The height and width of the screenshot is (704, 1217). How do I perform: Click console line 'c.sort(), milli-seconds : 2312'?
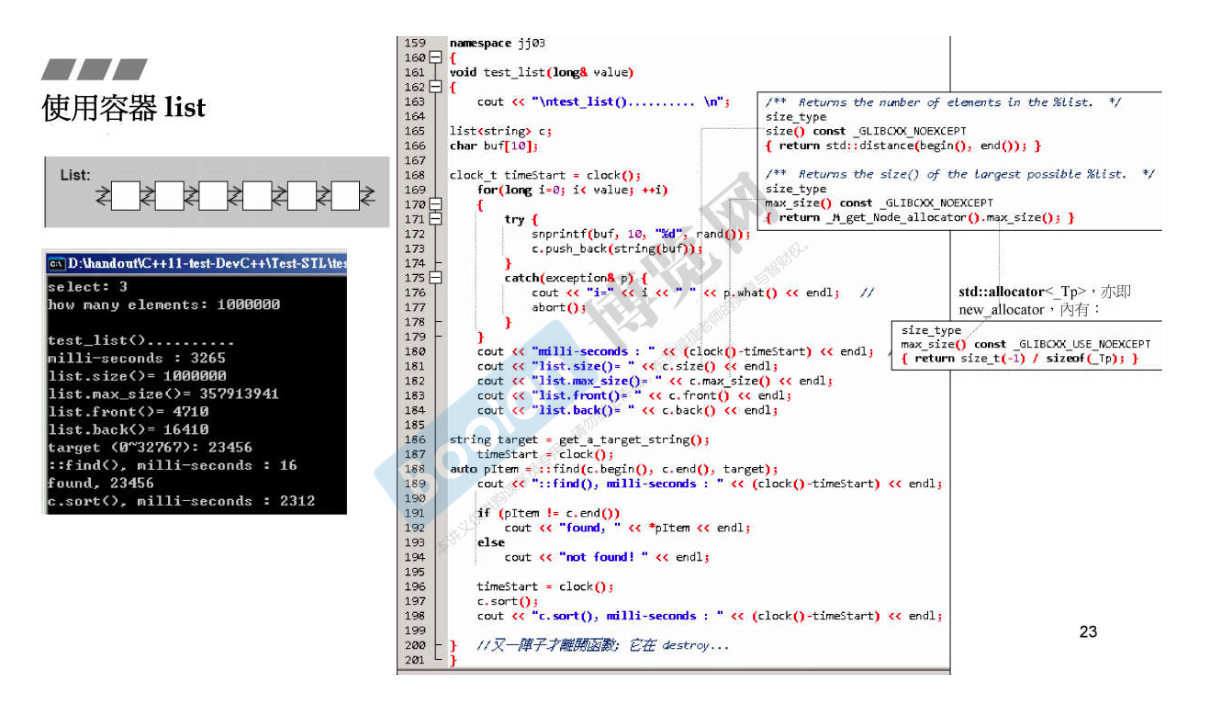coord(181,501)
